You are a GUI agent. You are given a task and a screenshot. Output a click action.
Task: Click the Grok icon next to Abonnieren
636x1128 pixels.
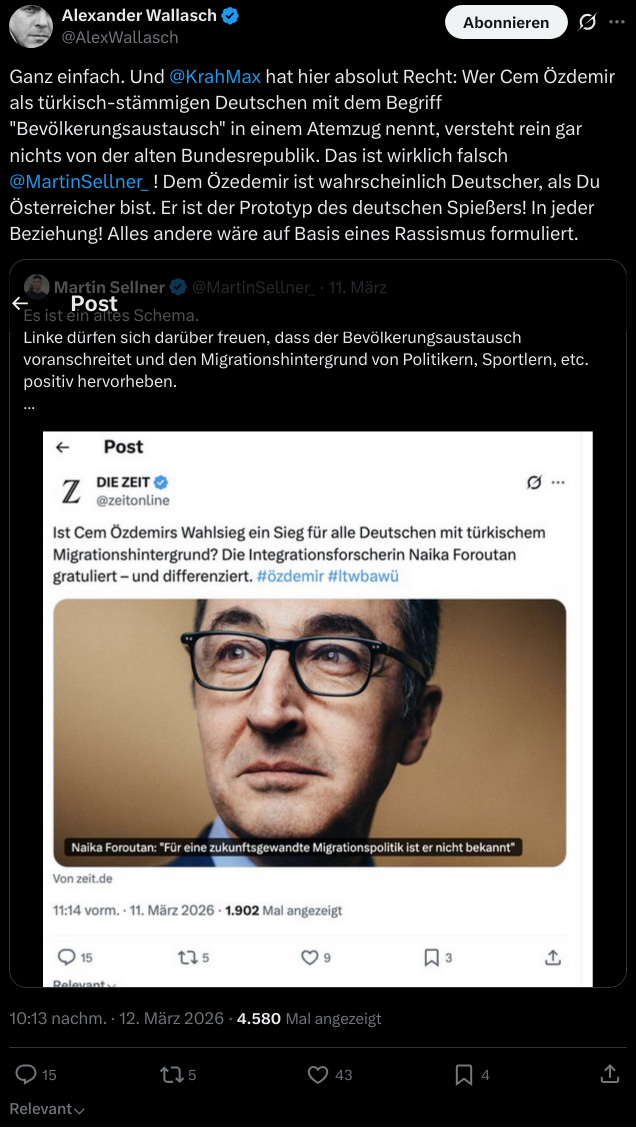click(x=588, y=22)
